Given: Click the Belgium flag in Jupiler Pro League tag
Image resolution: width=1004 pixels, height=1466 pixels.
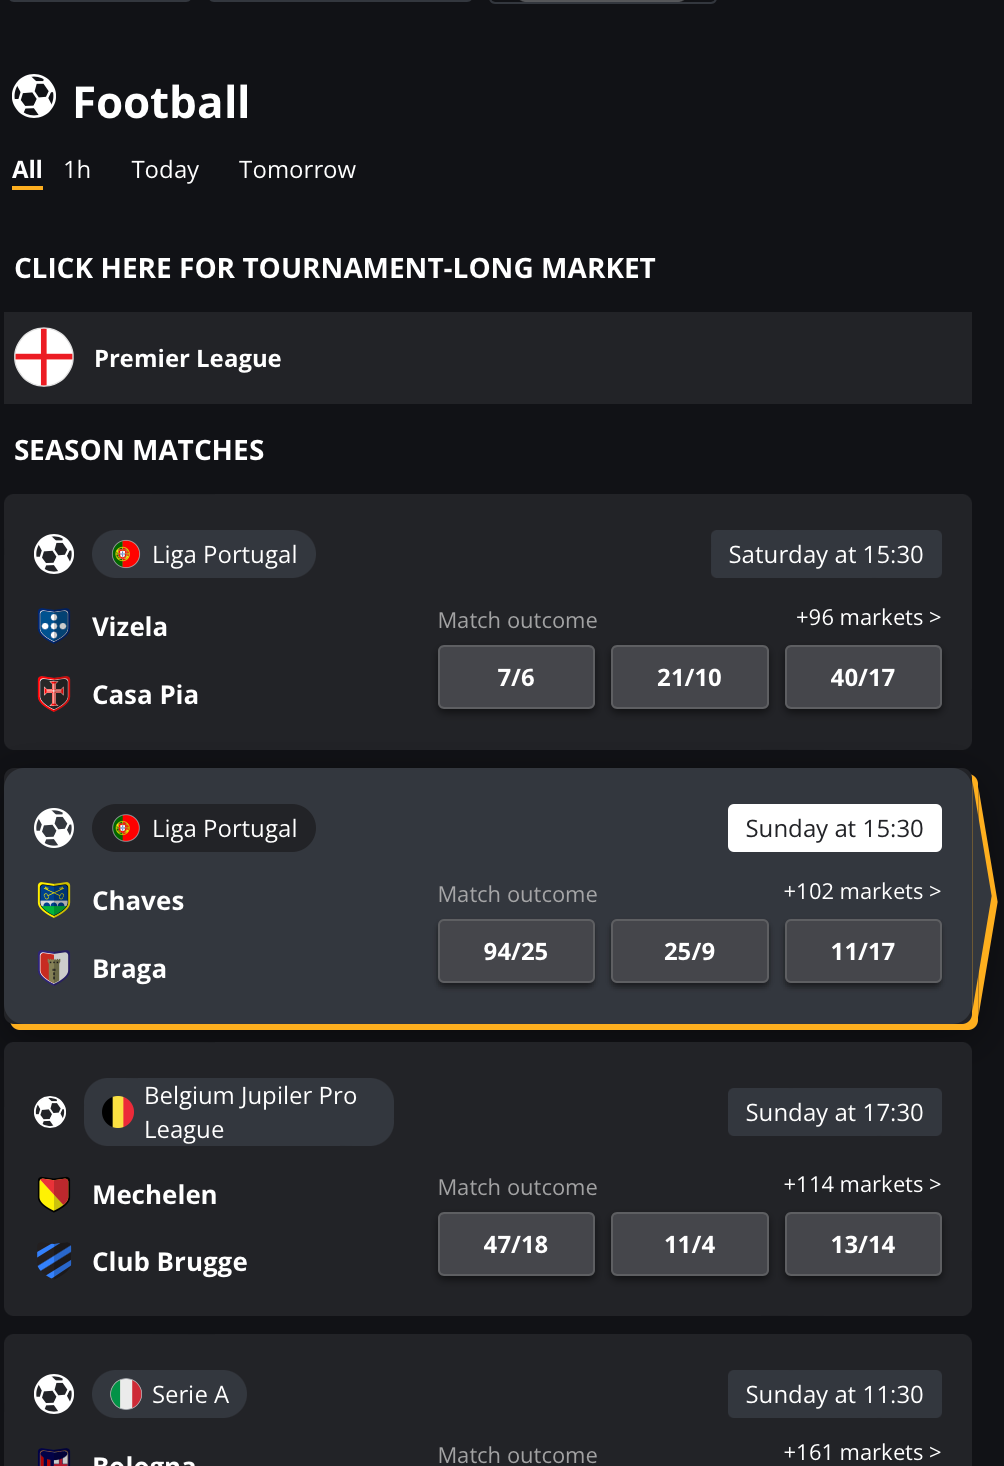Looking at the screenshot, I should coord(118,1112).
